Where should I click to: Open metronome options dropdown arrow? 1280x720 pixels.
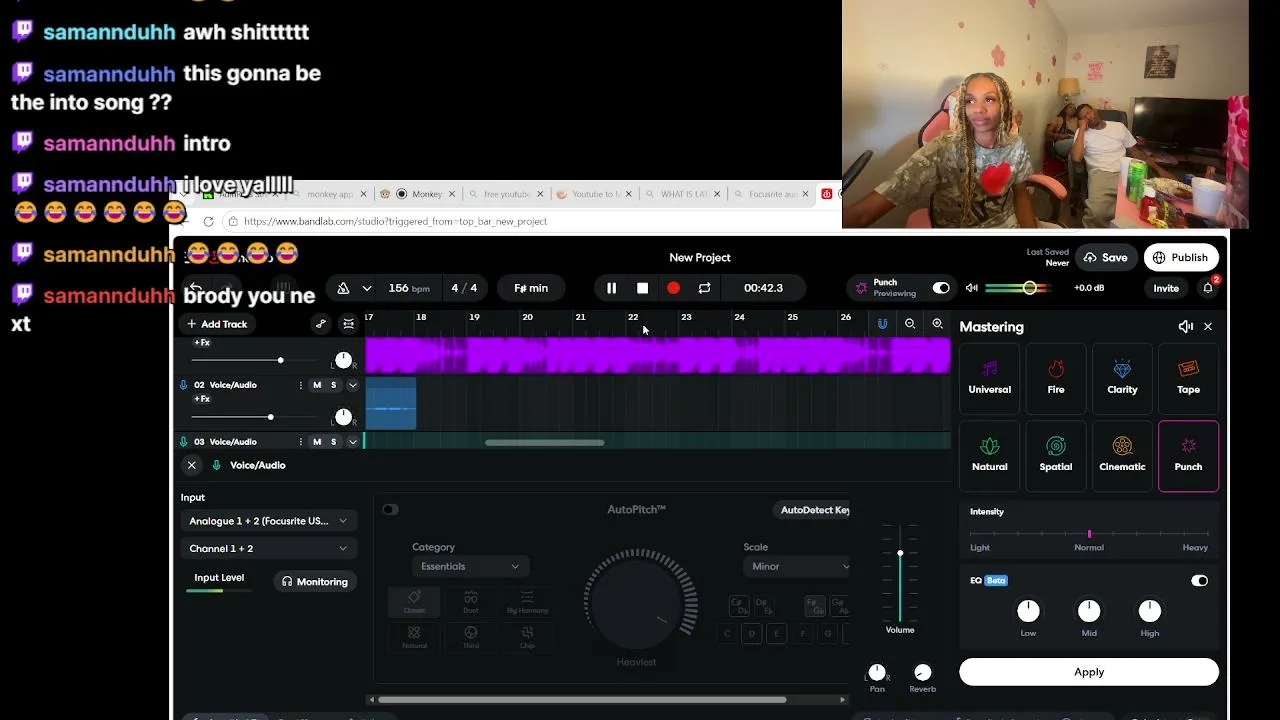tap(367, 288)
